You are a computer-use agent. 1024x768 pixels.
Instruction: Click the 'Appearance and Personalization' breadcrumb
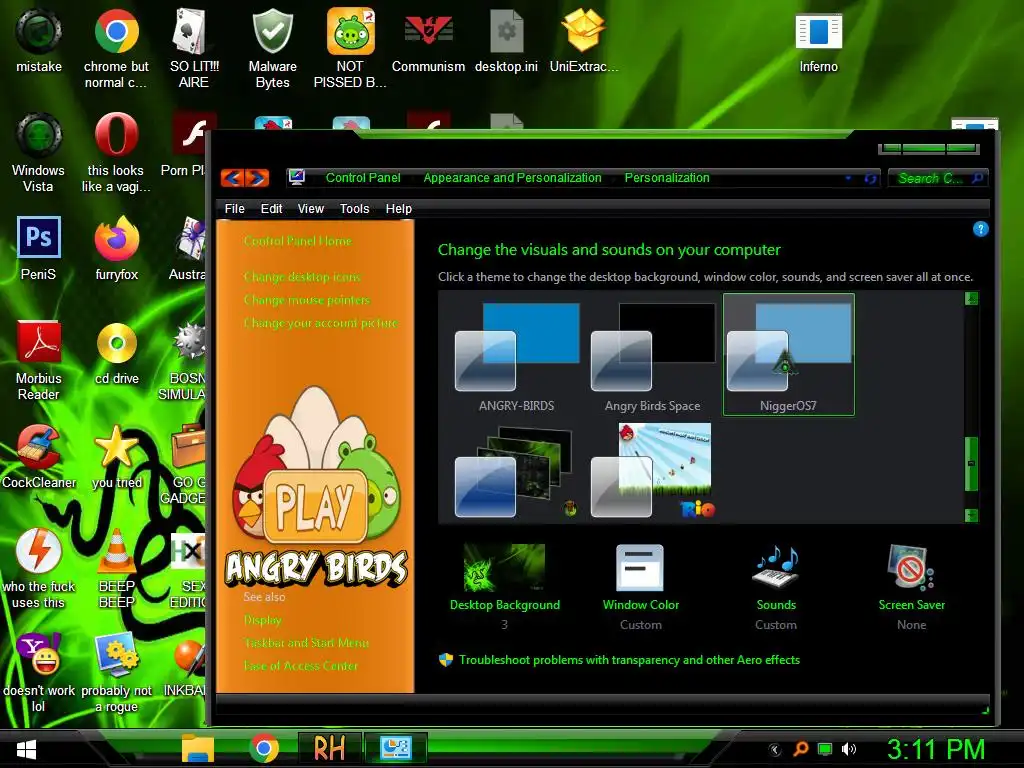[x=512, y=178]
